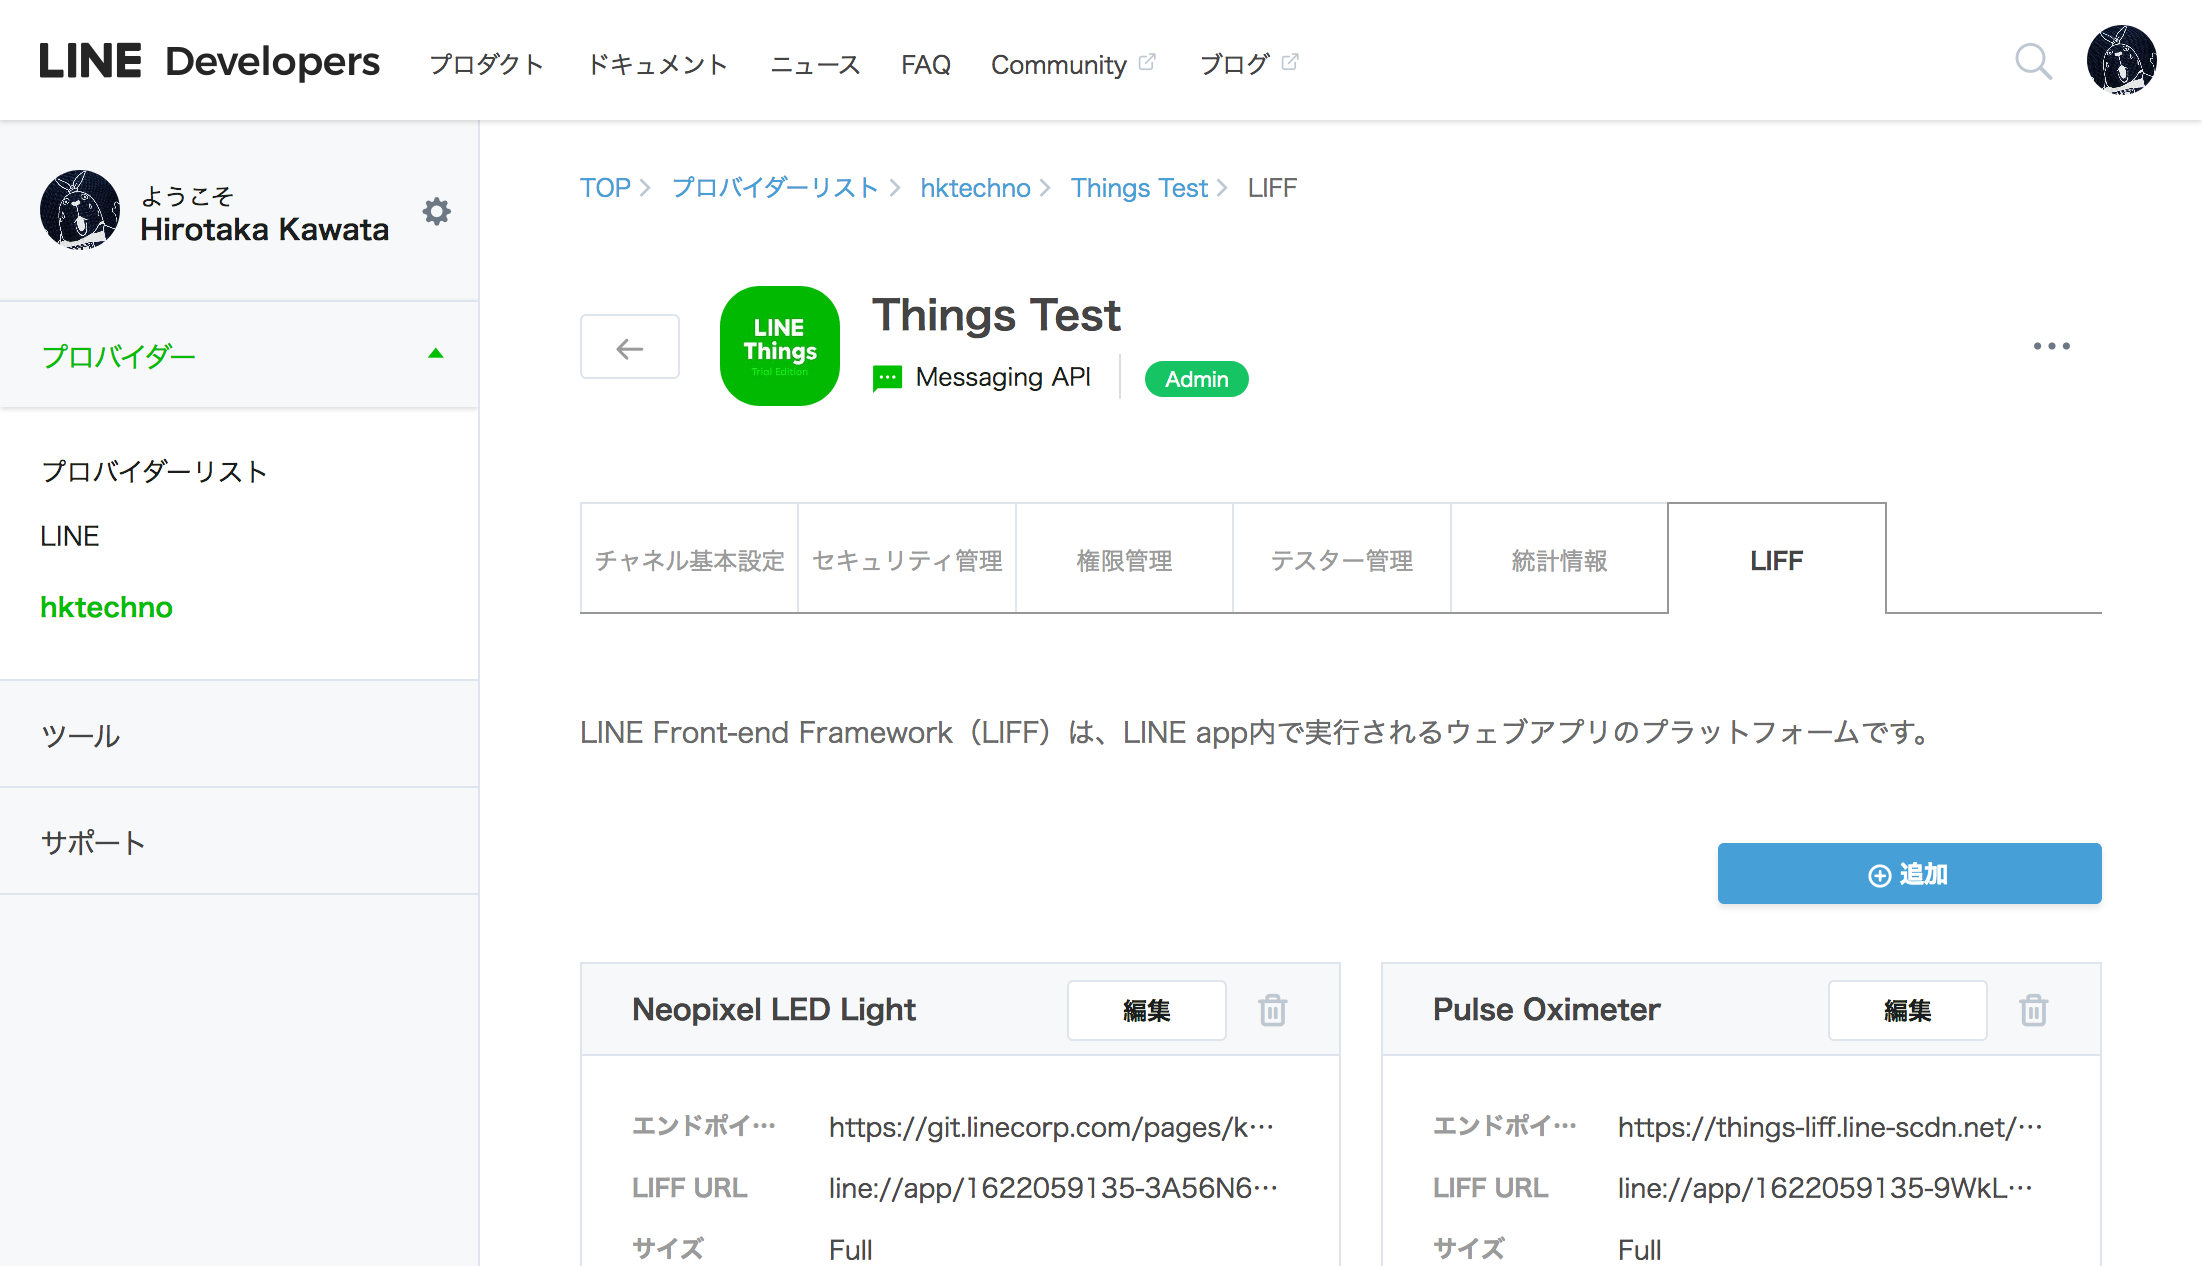This screenshot has height=1266, width=2202.
Task: Open the profile avatar in top bar
Action: pos(2121,60)
